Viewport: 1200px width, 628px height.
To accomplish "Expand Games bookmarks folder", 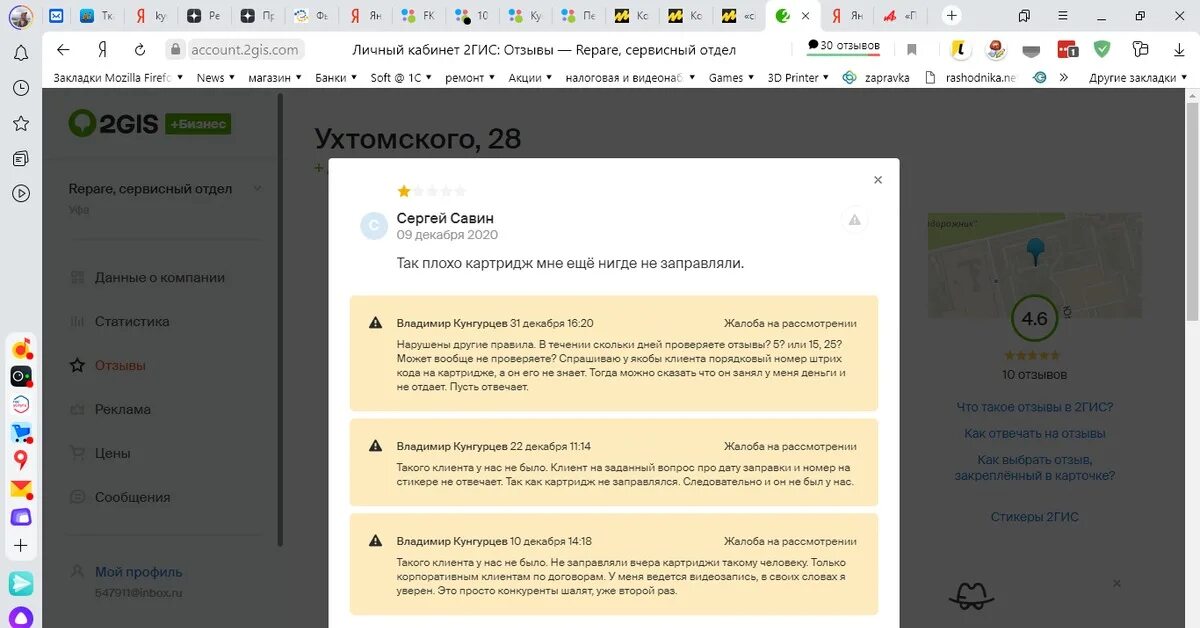I will 731,77.
